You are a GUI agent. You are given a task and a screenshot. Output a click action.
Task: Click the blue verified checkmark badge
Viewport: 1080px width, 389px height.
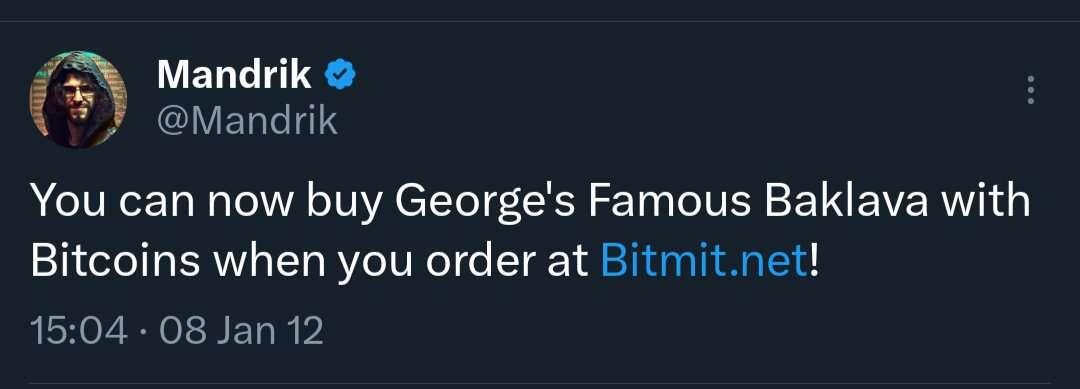(340, 74)
